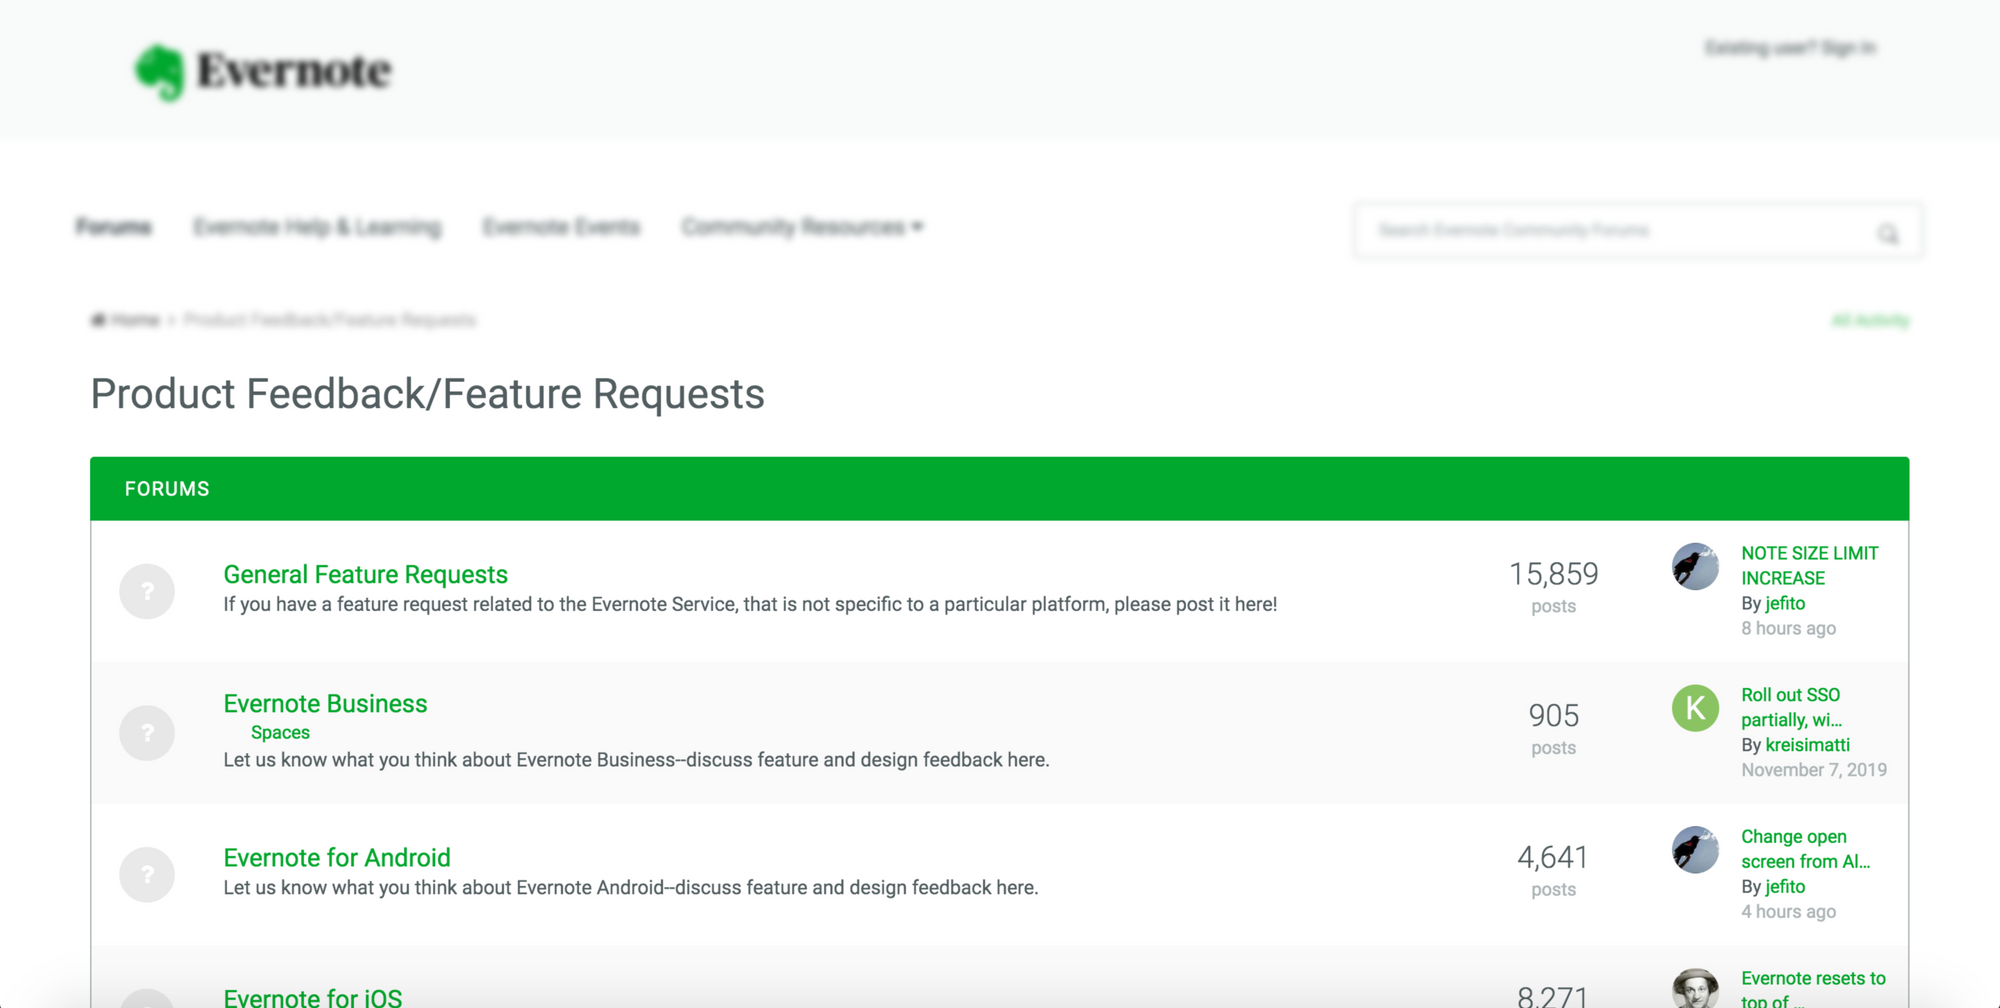Open Evernote resets to top topic

pos(1813,988)
